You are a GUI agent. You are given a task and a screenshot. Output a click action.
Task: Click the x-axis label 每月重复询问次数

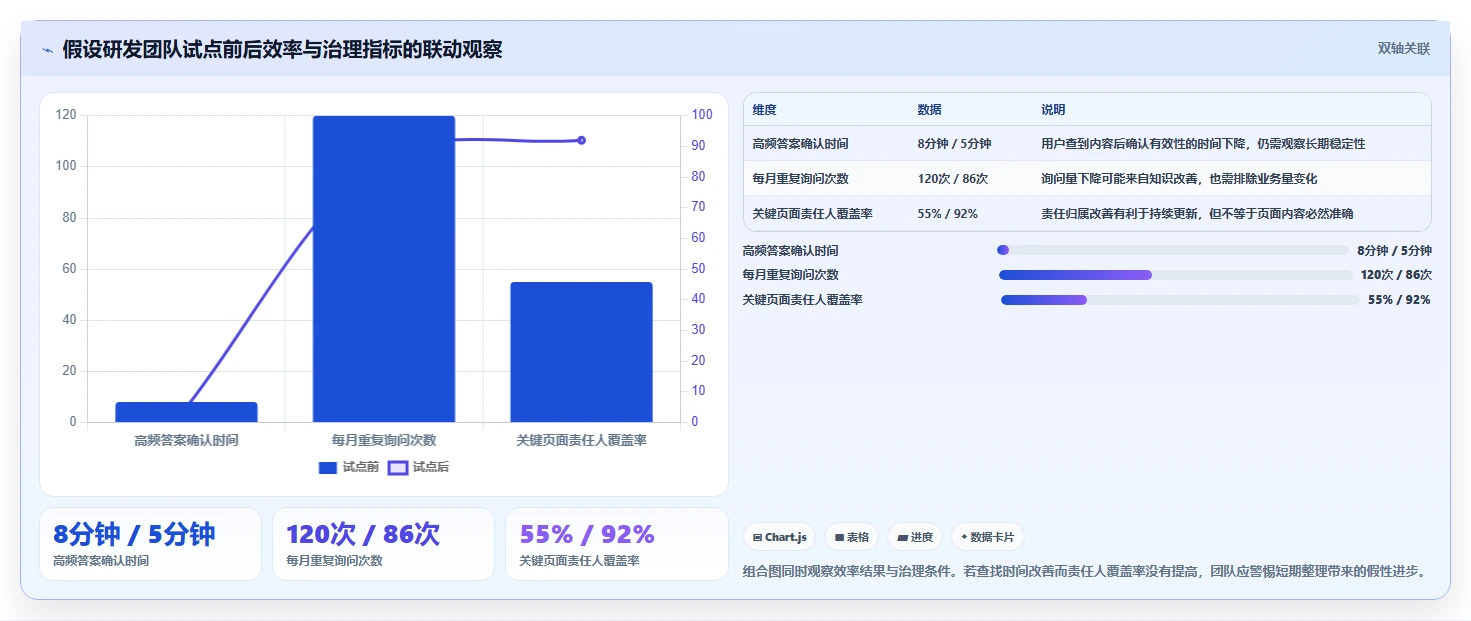(384, 440)
